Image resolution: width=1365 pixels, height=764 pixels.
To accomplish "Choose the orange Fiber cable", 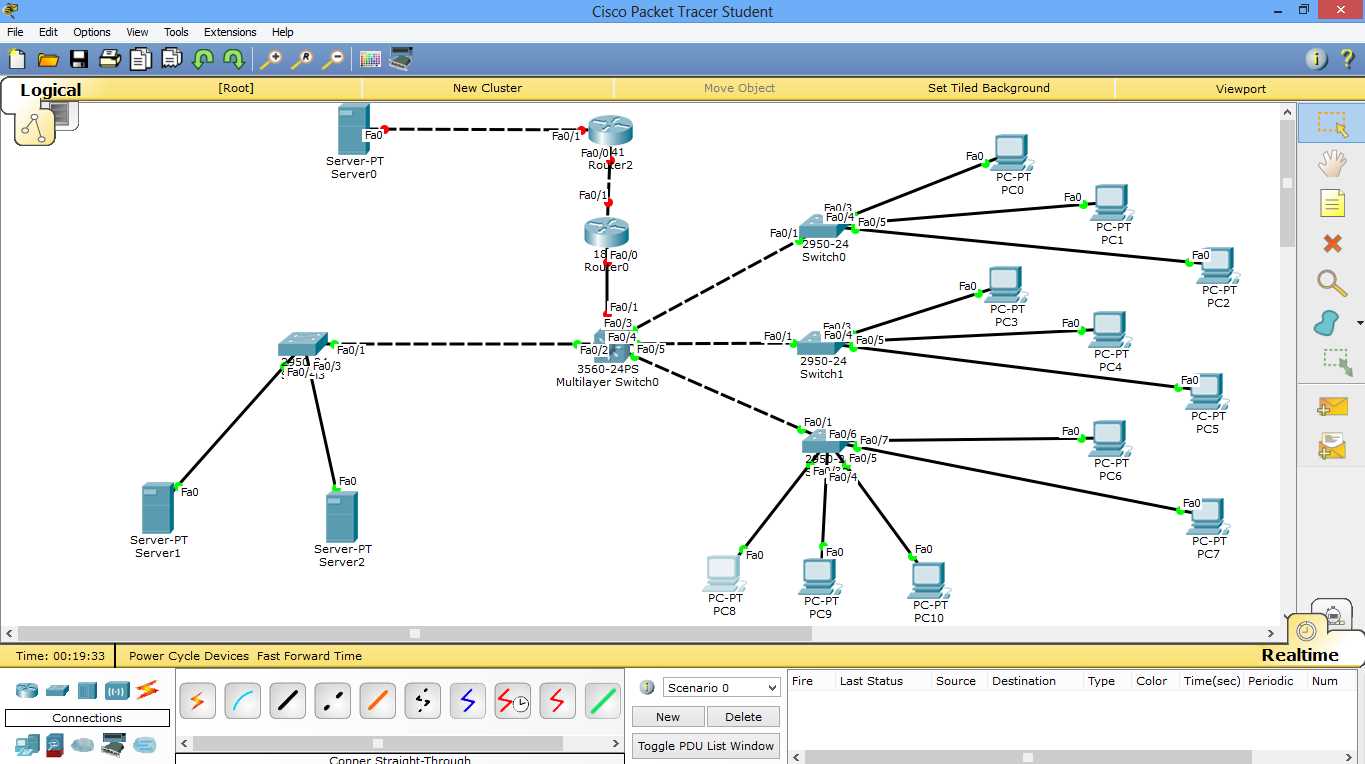I will click(x=377, y=701).
